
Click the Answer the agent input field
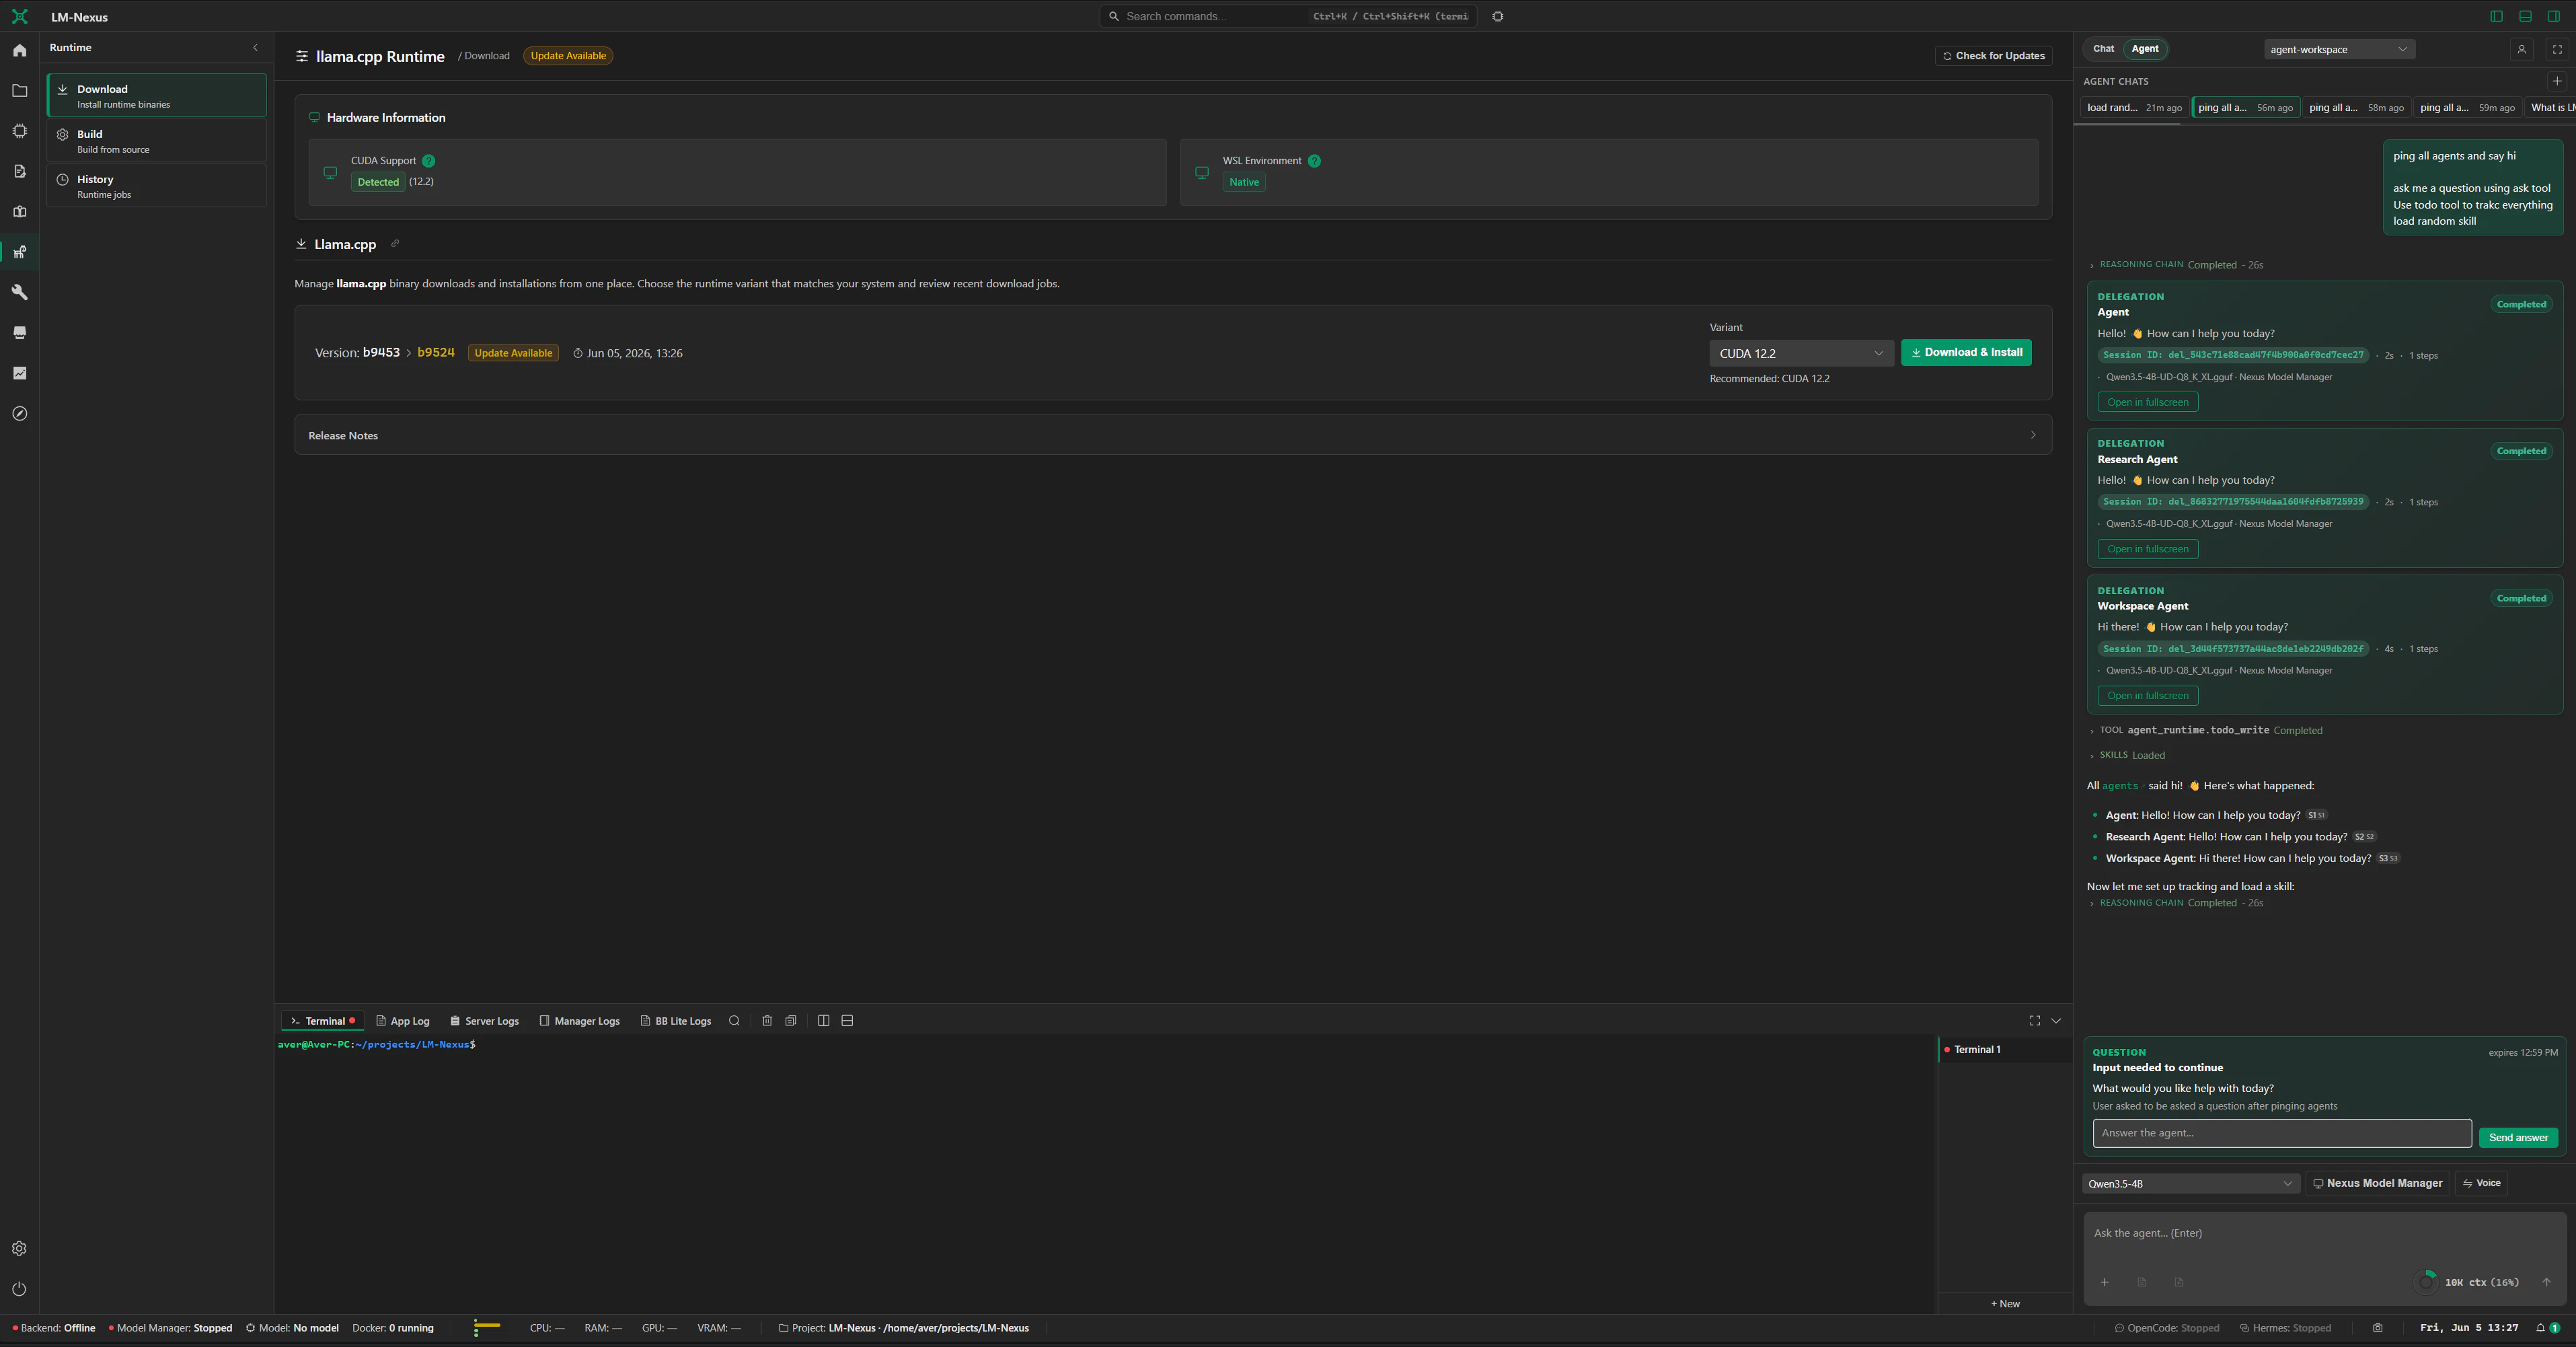point(2281,1133)
